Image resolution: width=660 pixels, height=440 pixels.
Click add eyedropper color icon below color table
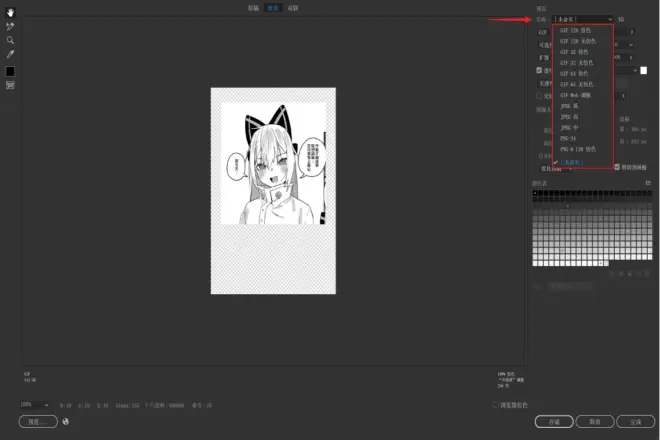pos(639,274)
